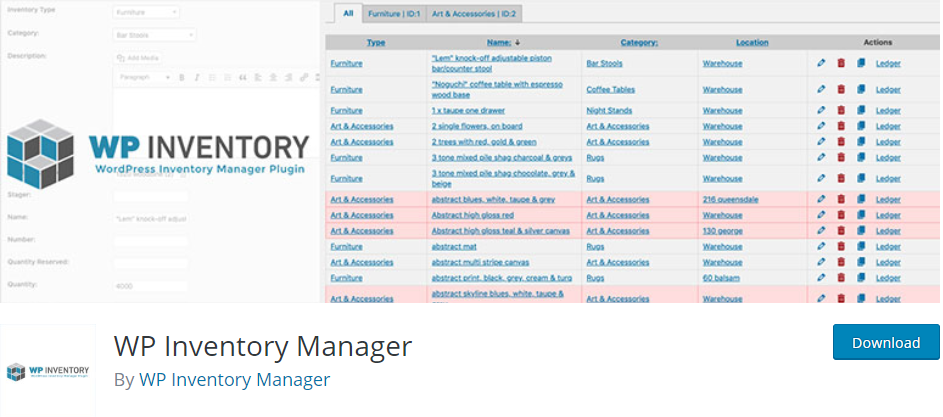Edit the Noguchi coffee table item

821,90
